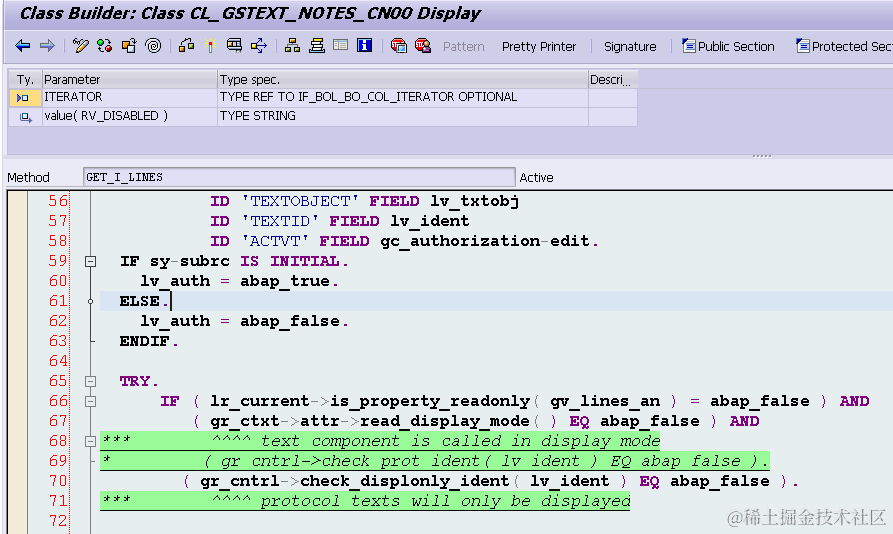893x534 pixels.
Task: Click check_displonly_ident call on line 70
Action: pos(404,481)
